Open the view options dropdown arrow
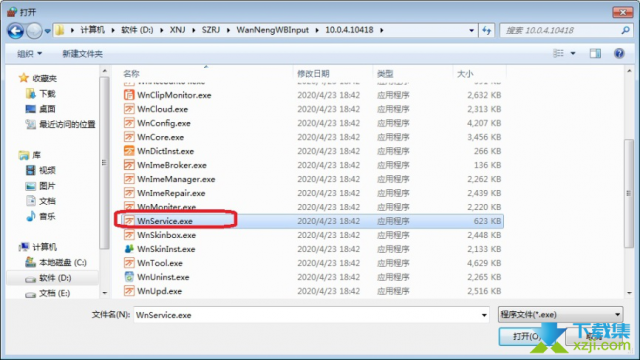This screenshot has height=360, width=640. pos(573,53)
